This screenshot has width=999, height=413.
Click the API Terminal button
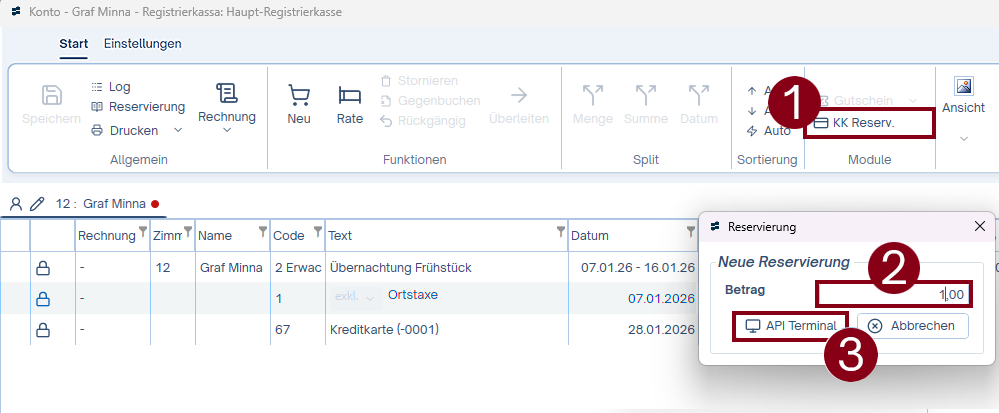(x=791, y=325)
